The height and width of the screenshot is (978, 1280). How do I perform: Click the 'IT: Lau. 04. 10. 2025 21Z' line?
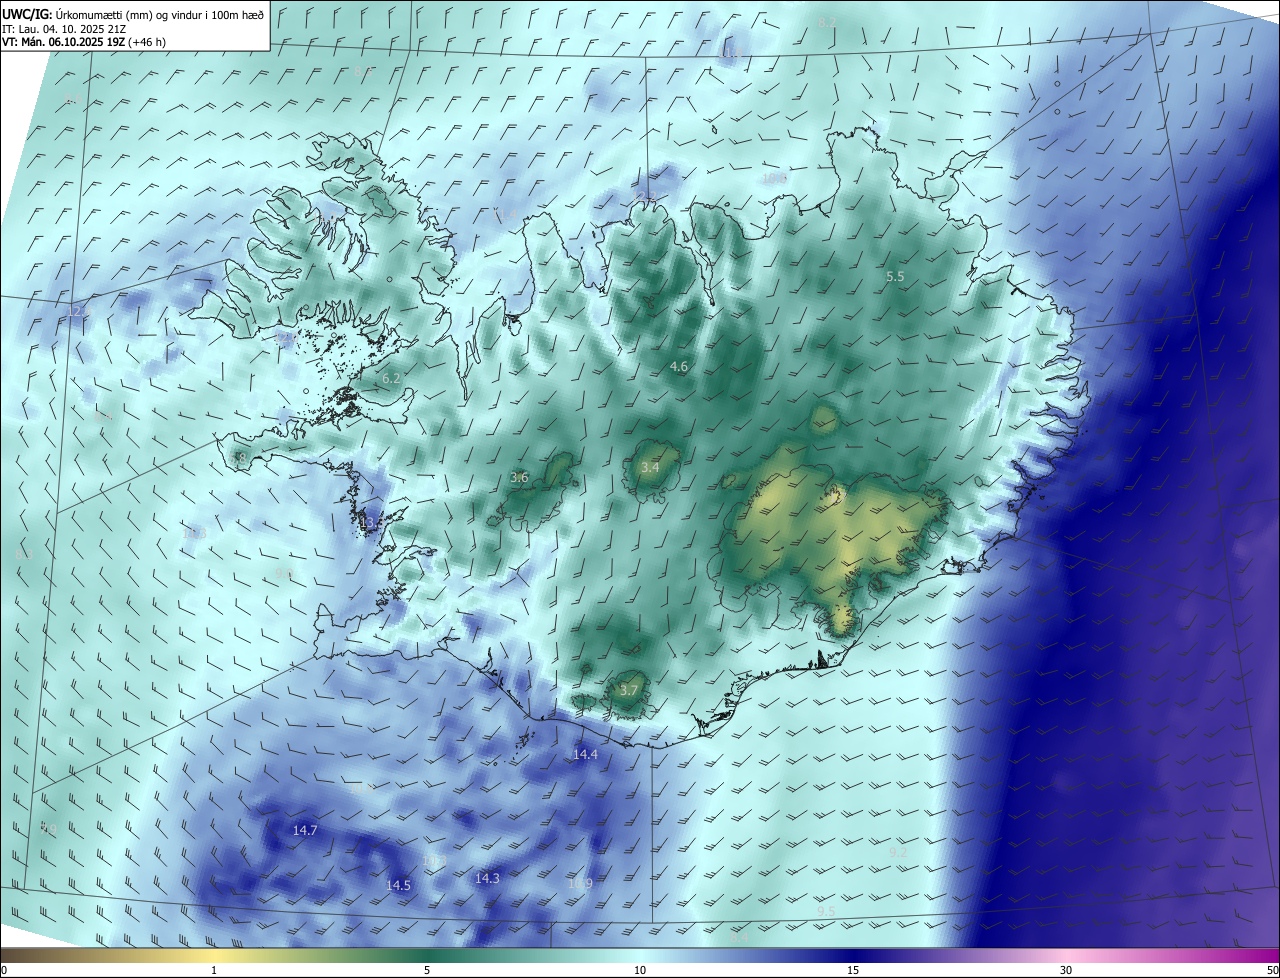coord(66,28)
